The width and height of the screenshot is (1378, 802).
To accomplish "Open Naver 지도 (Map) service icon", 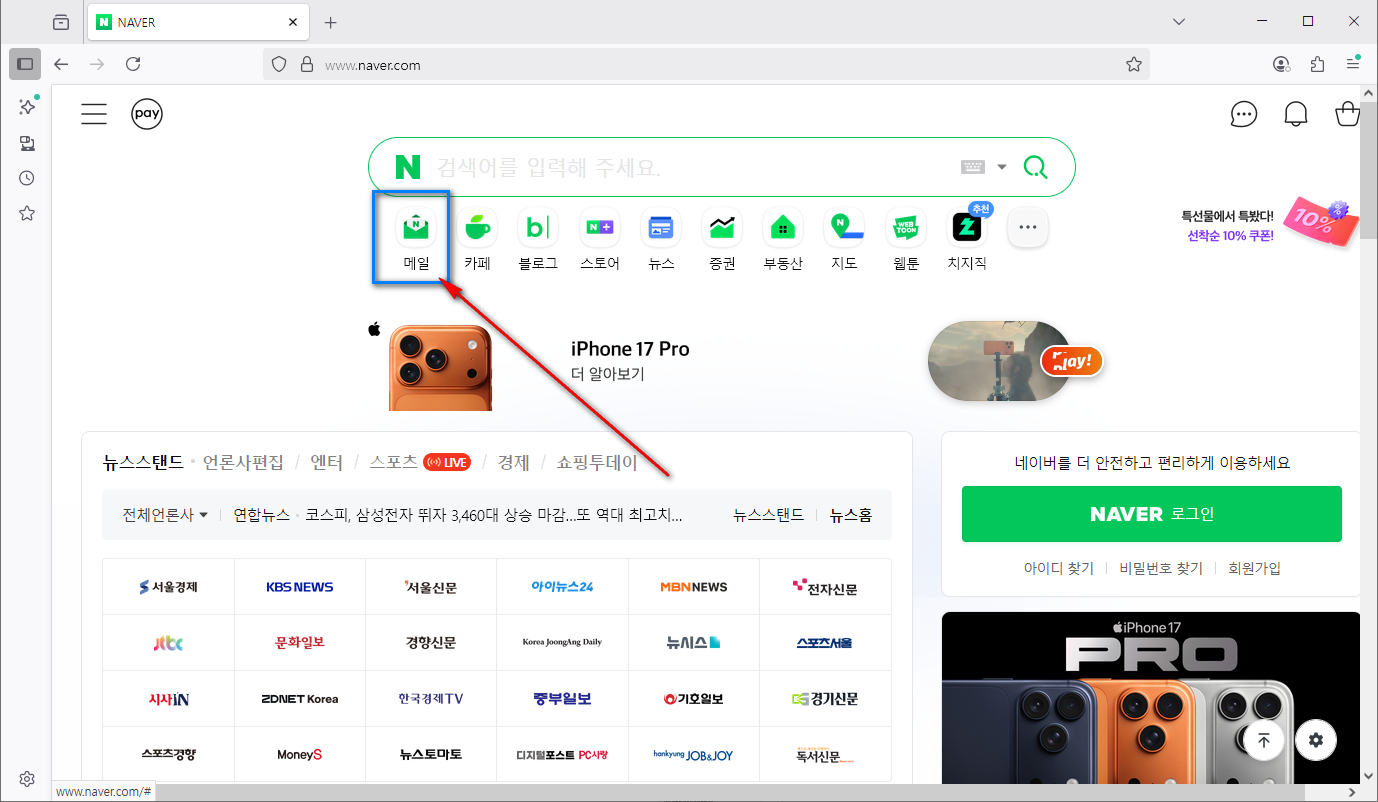I will tap(844, 227).
